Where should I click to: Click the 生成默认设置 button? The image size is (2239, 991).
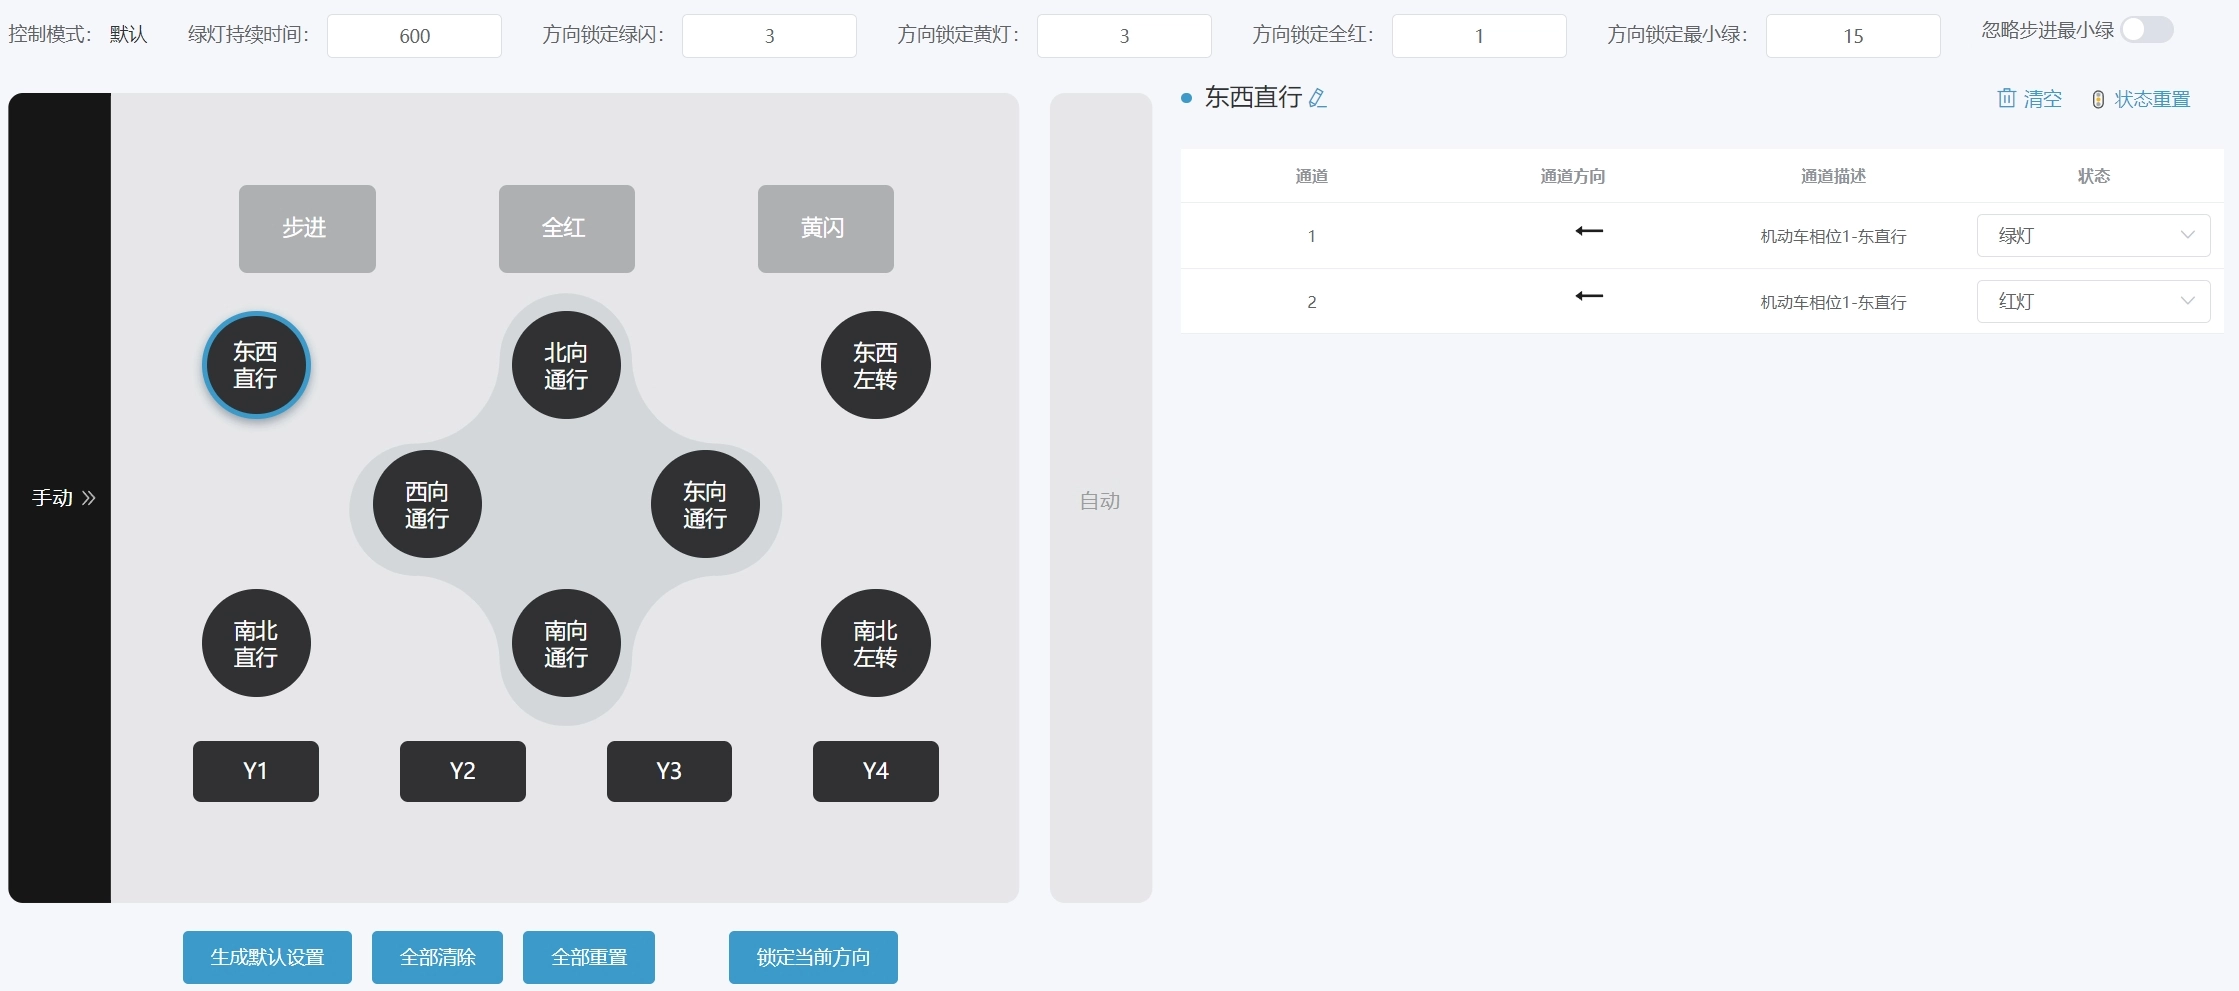point(267,957)
